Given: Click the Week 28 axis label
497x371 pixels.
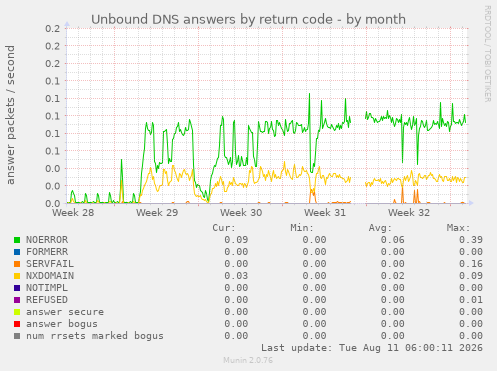Looking at the screenshot, I should pyautogui.click(x=73, y=213).
